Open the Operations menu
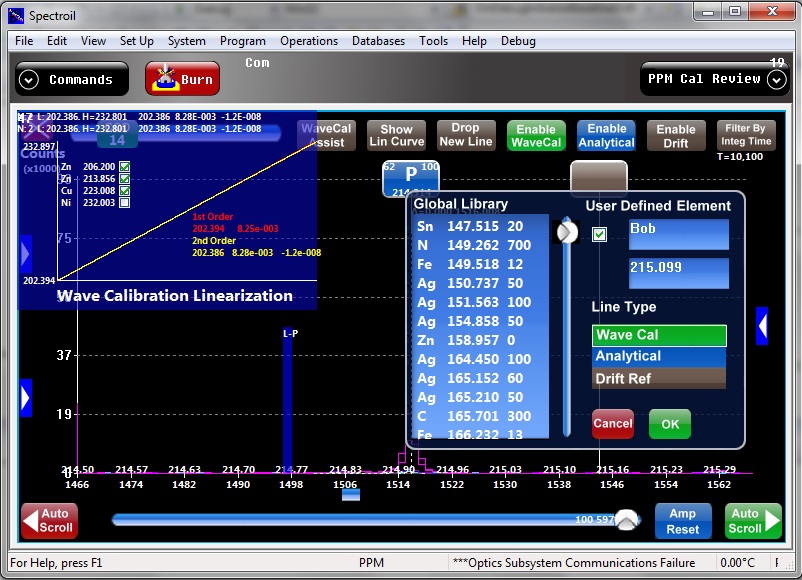 tap(309, 41)
